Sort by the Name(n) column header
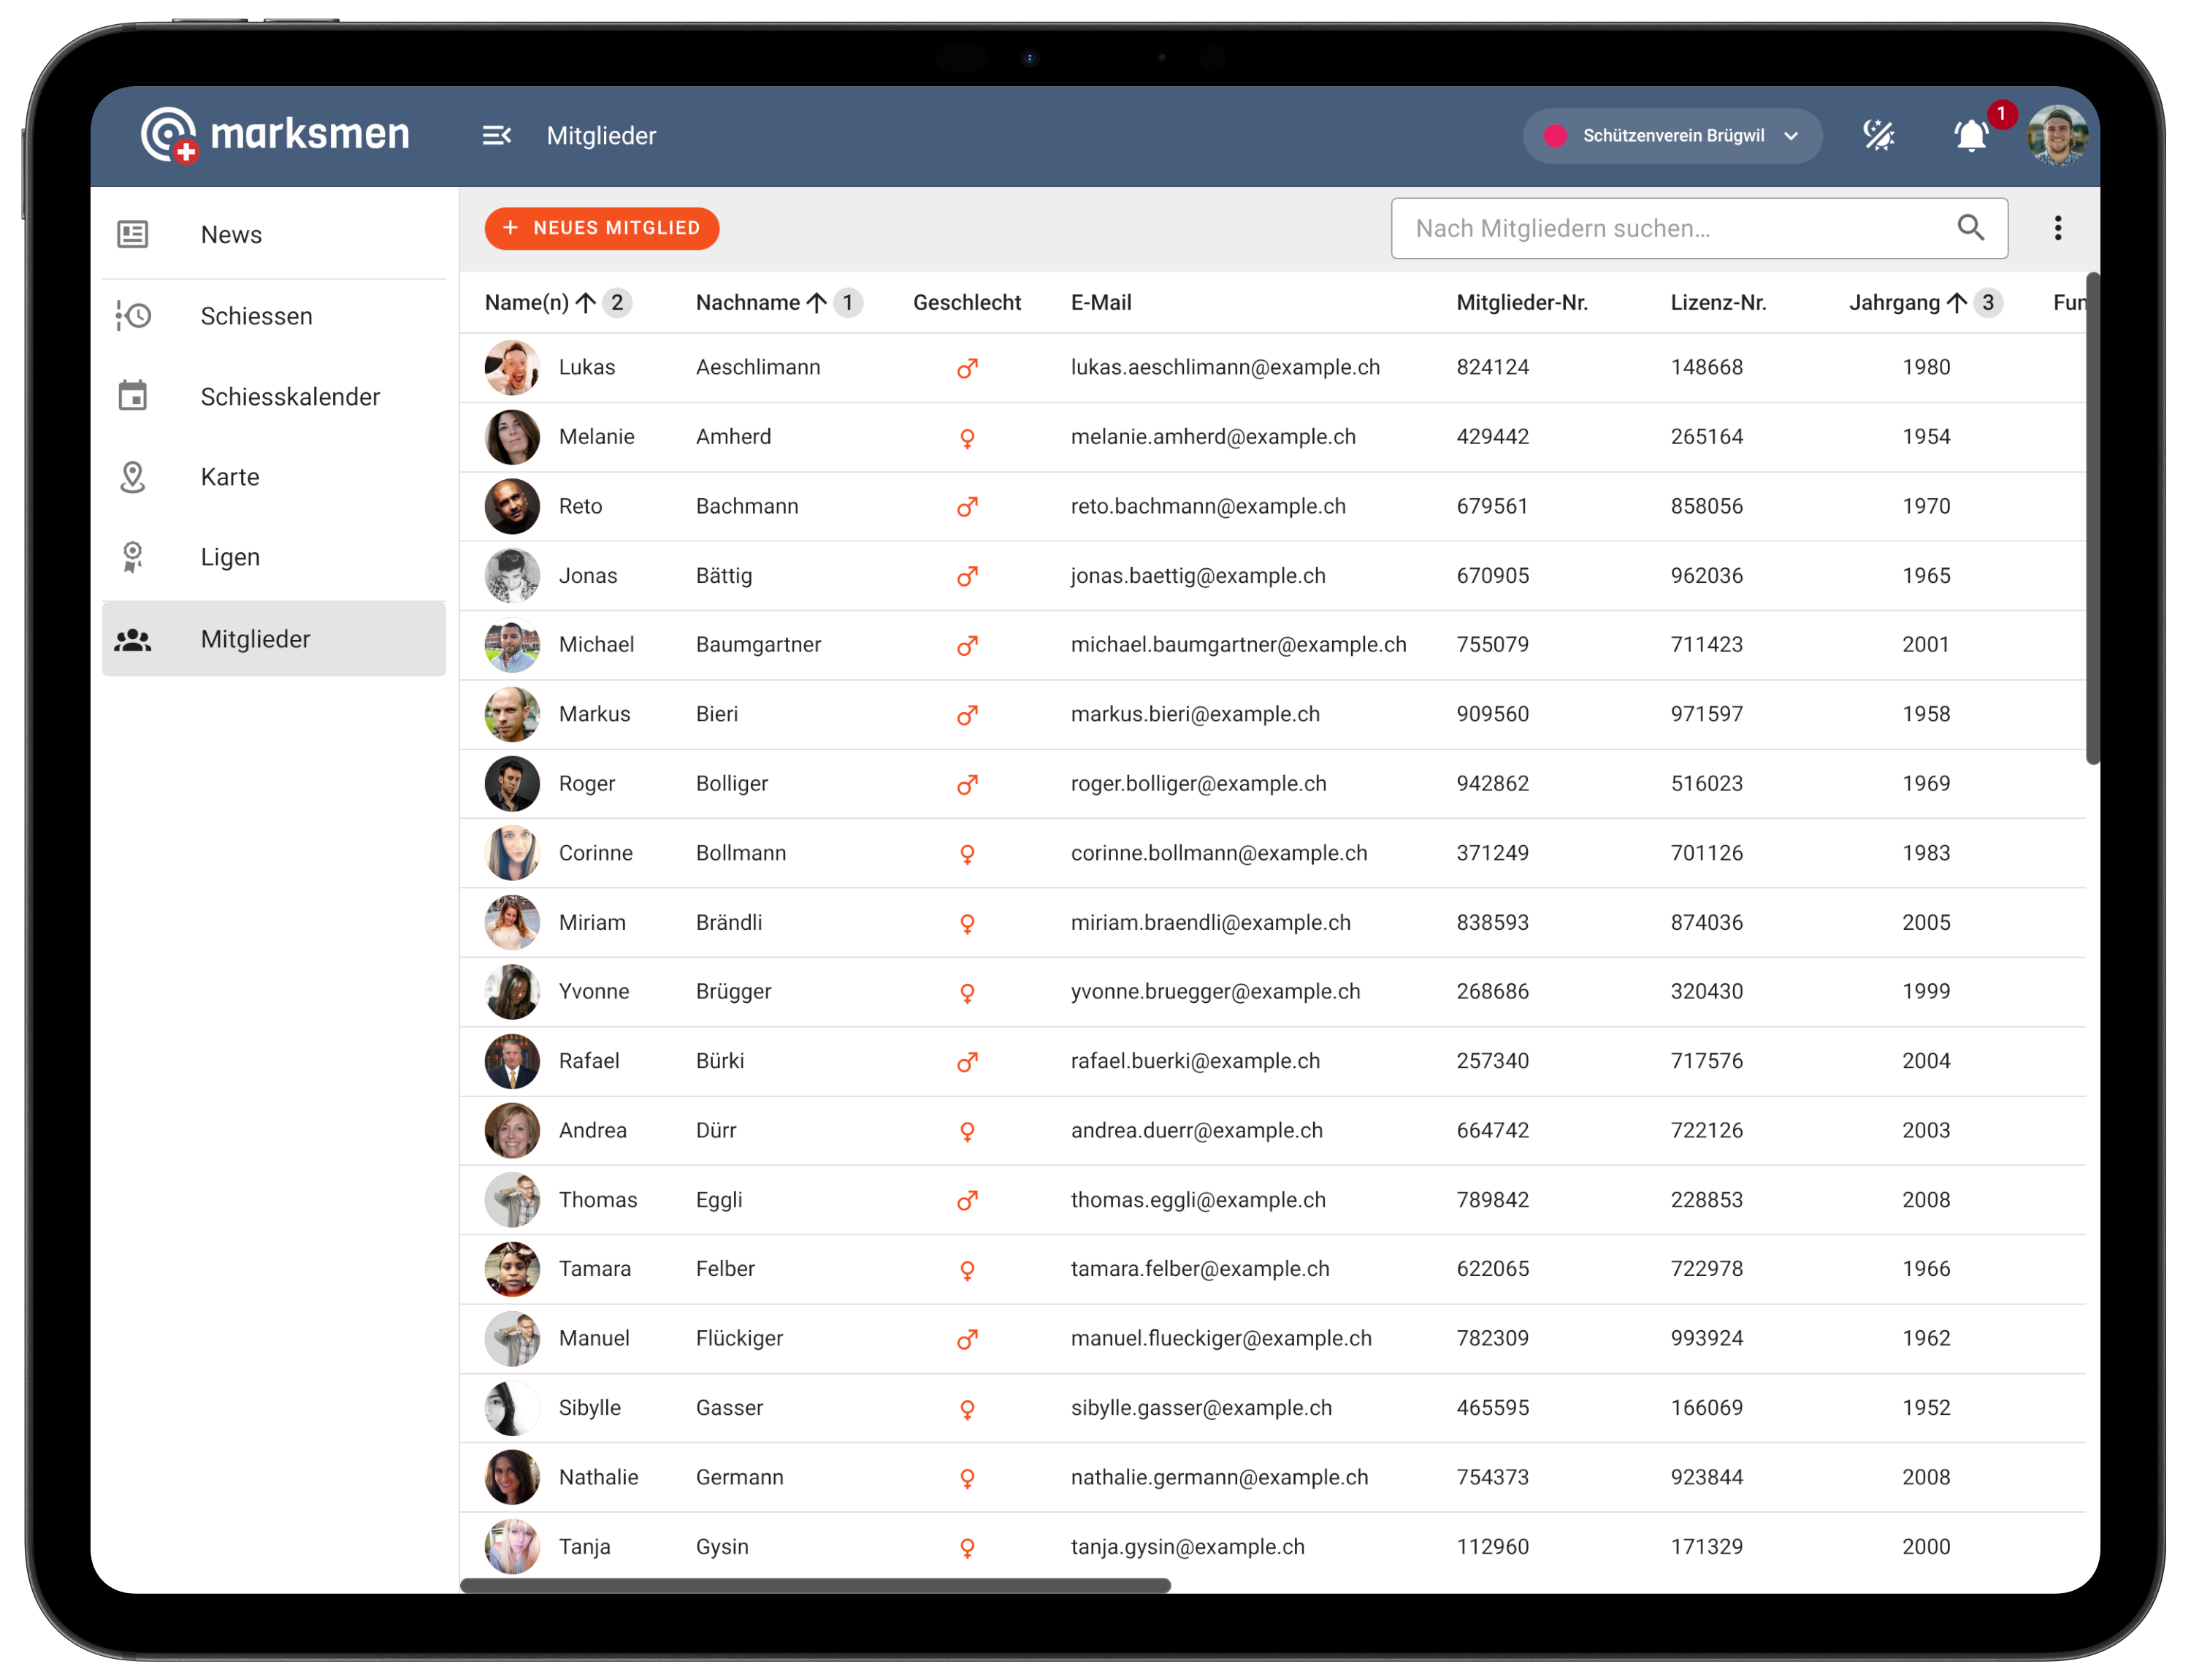The image size is (2191, 1680). pos(526,303)
